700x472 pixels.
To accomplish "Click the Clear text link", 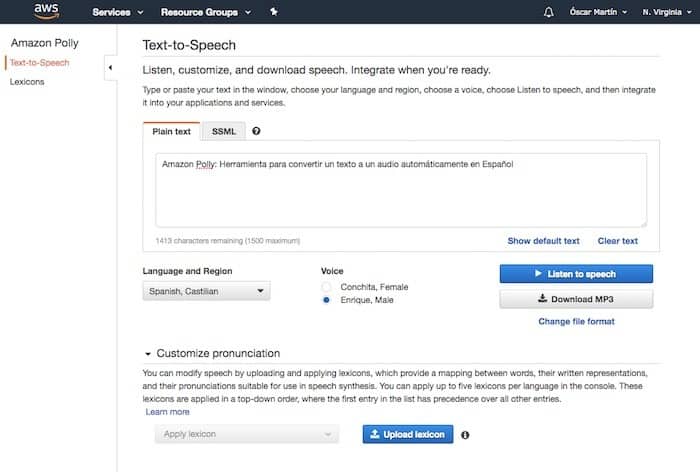I will click(618, 241).
